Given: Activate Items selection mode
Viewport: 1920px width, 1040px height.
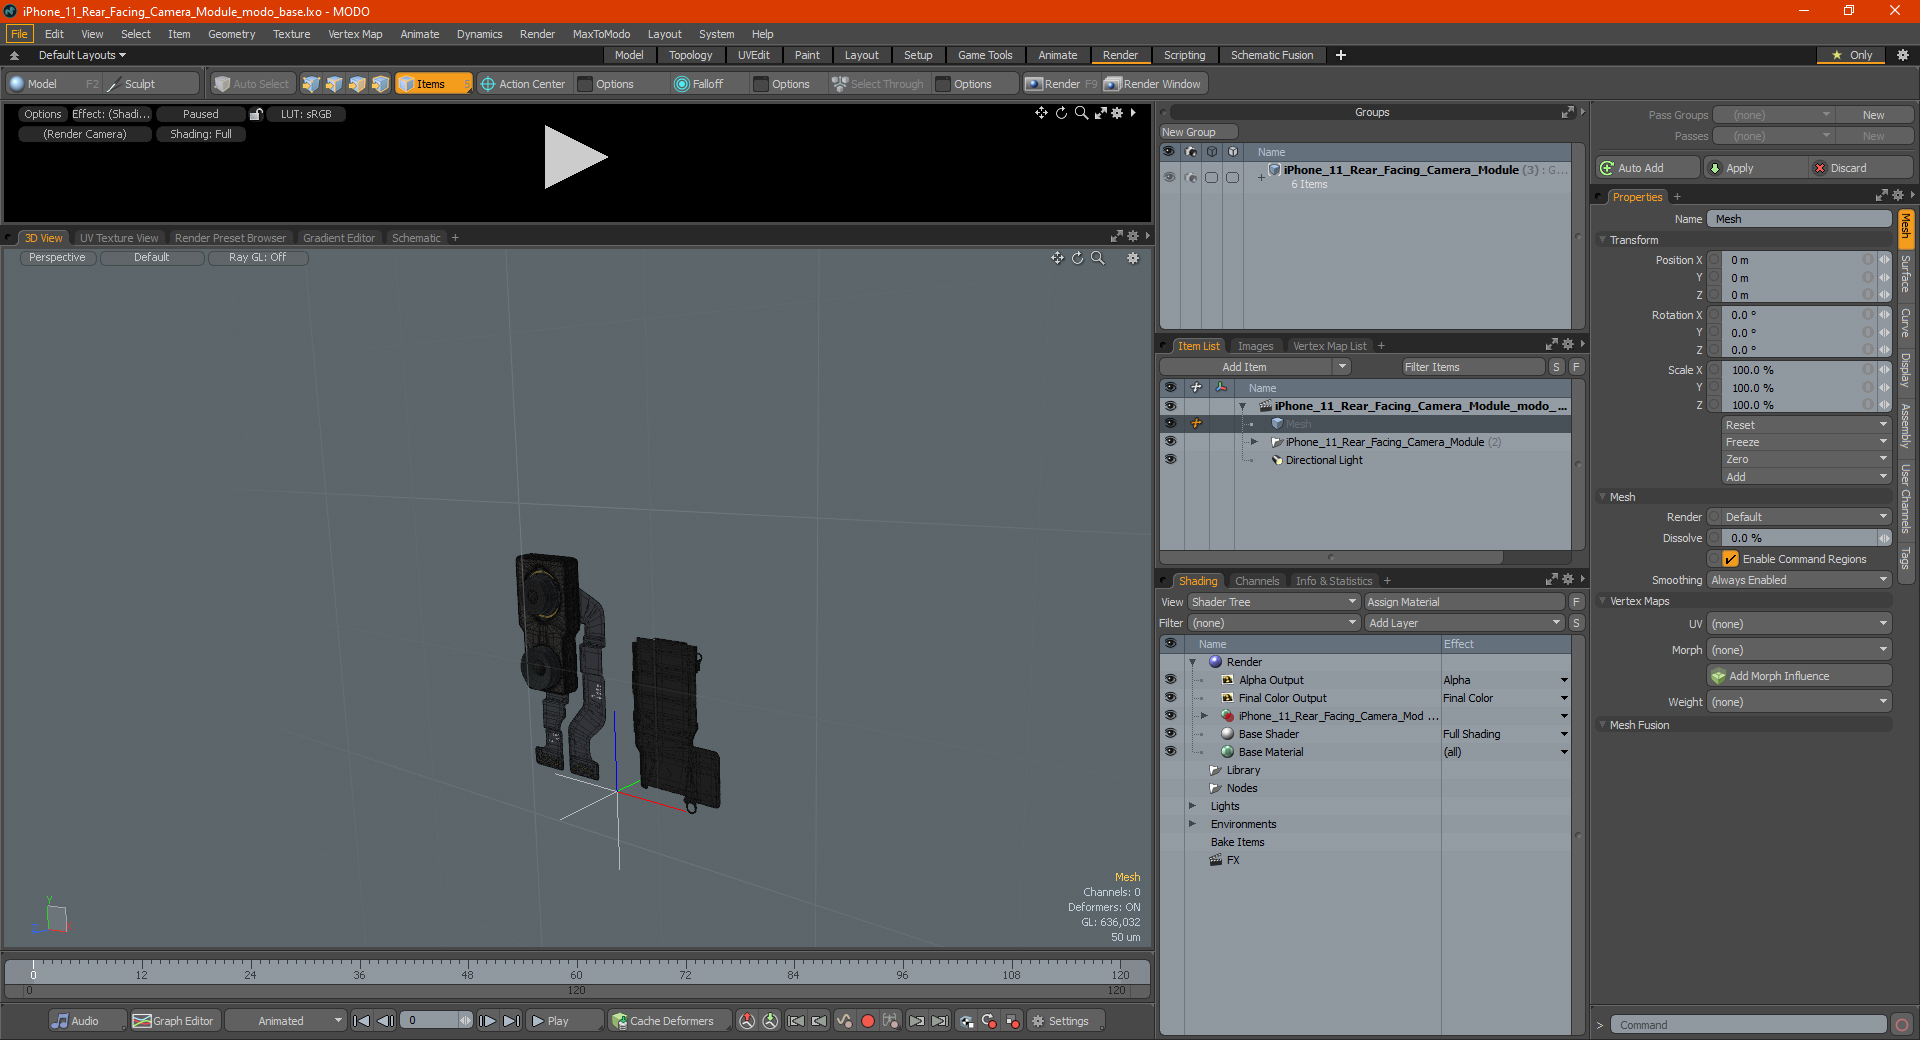Looking at the screenshot, I should [x=433, y=84].
